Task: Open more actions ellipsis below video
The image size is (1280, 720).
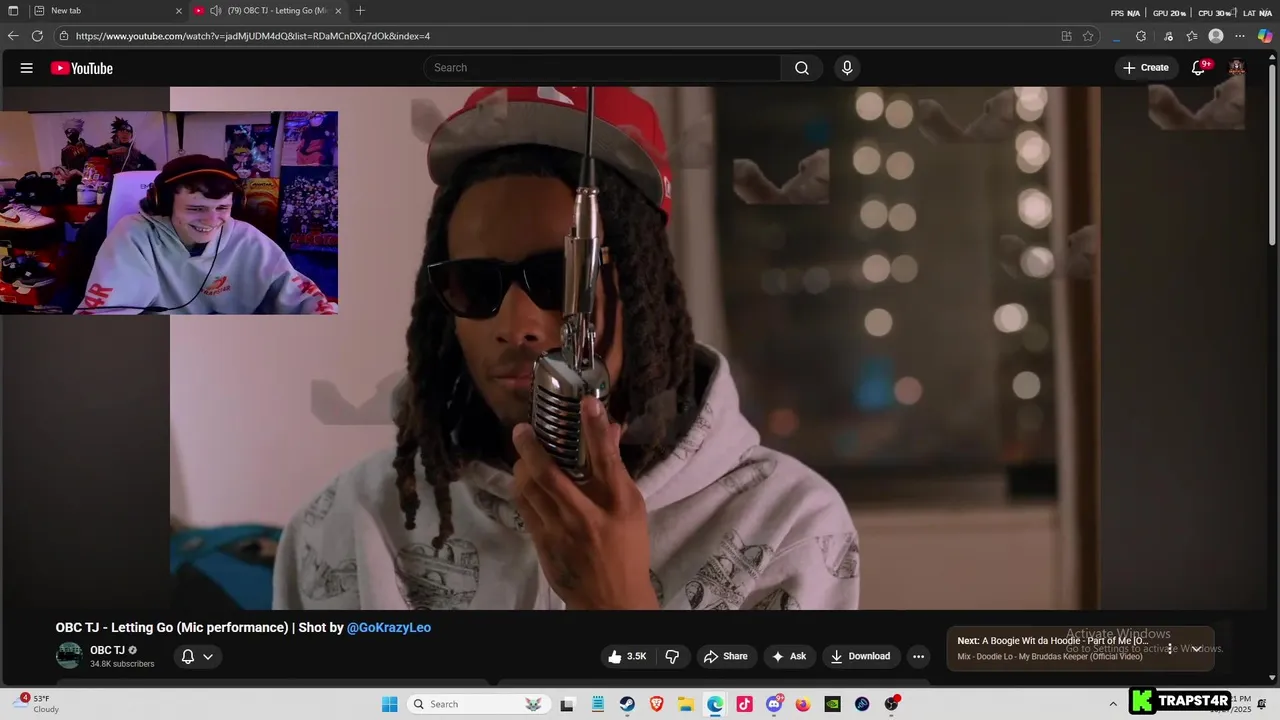Action: point(918,657)
